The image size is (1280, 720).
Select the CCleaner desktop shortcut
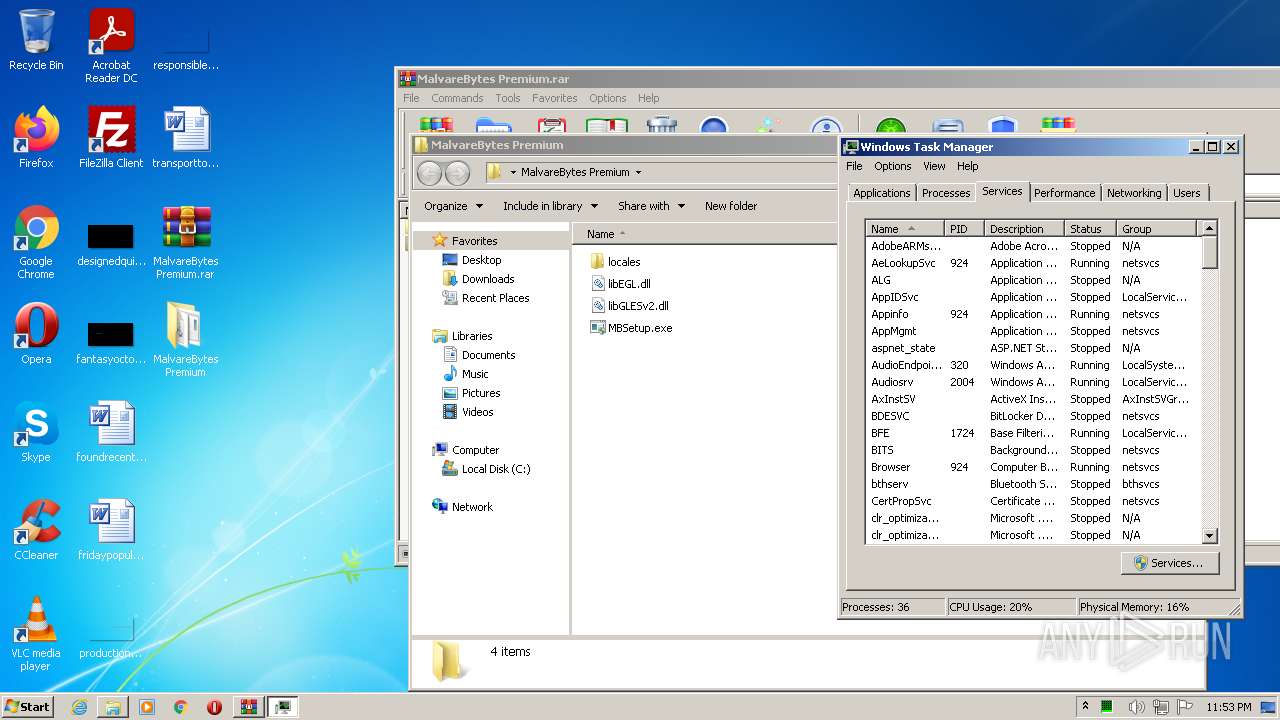pyautogui.click(x=36, y=529)
